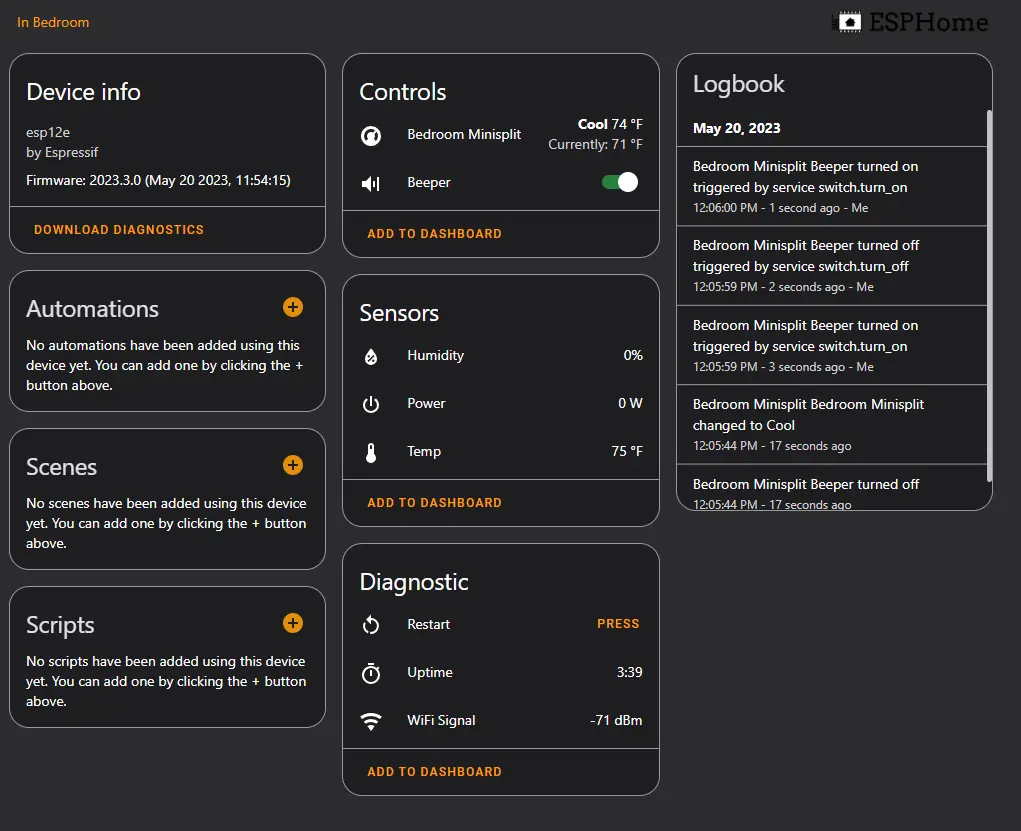Click the Humidity water drop icon
This screenshot has width=1021, height=831.
pyautogui.click(x=371, y=356)
